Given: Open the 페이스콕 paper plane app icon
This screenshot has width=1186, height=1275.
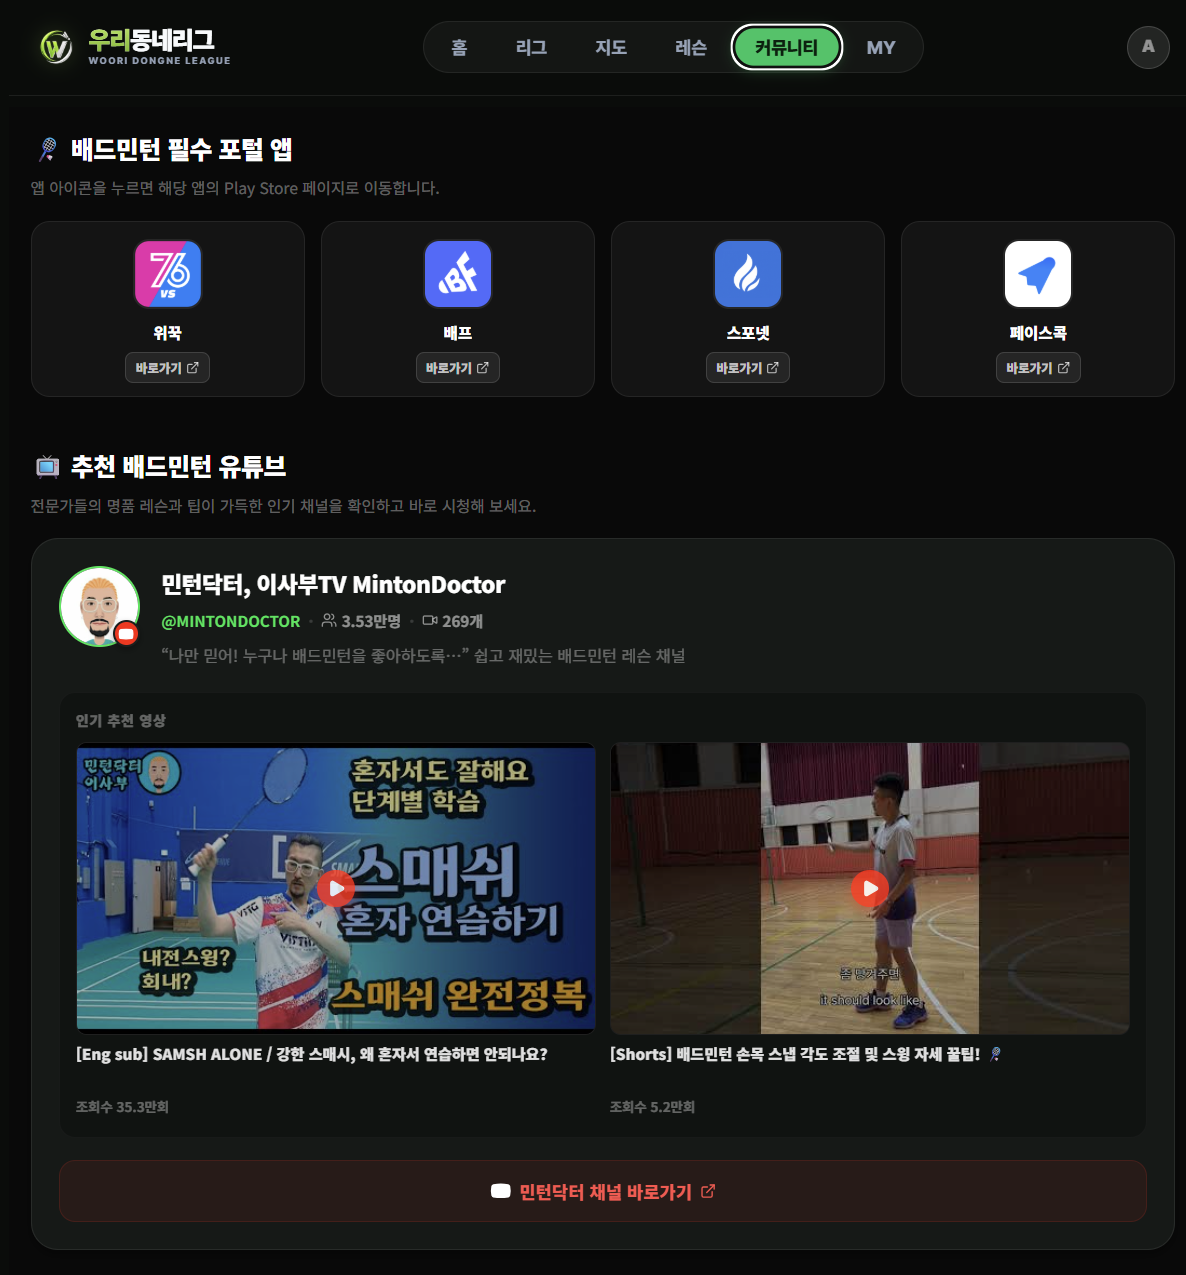Looking at the screenshot, I should [x=1038, y=274].
